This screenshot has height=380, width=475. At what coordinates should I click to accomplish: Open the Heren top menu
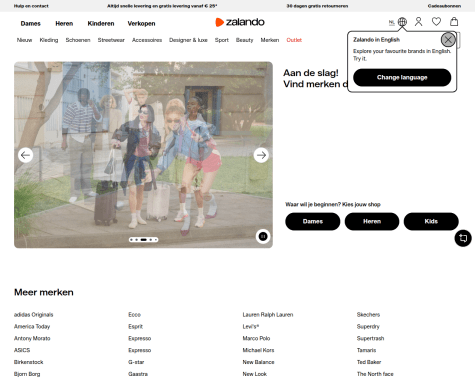pos(64,24)
